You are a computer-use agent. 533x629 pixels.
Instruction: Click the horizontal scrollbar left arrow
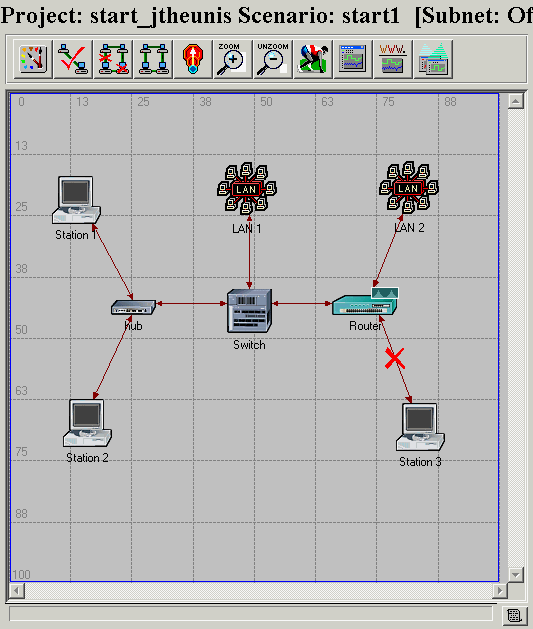[x=17, y=590]
